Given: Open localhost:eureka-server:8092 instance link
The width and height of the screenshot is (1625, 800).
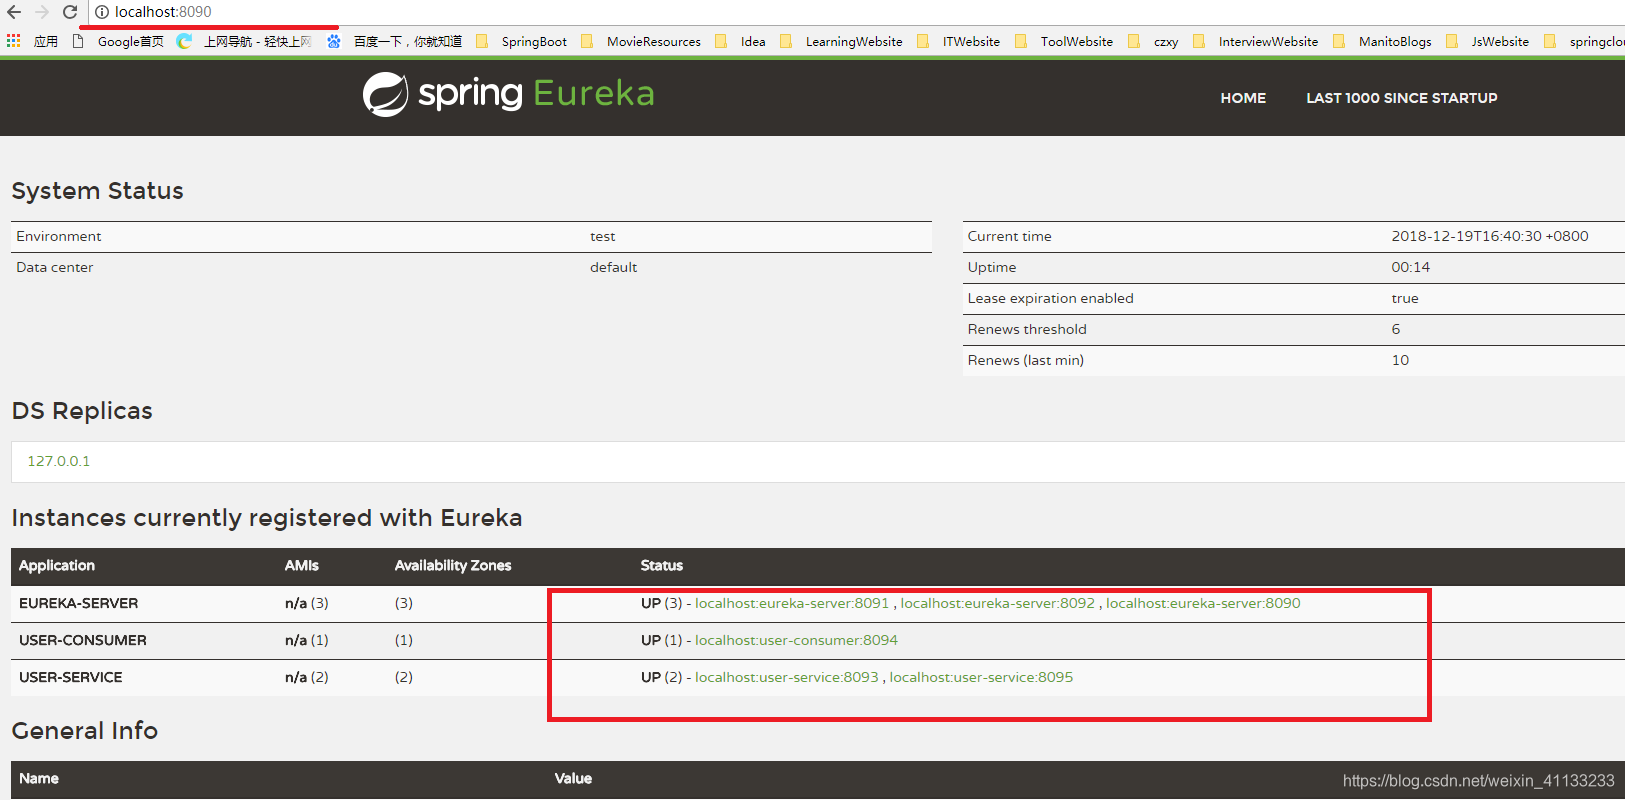Looking at the screenshot, I should click(x=997, y=603).
